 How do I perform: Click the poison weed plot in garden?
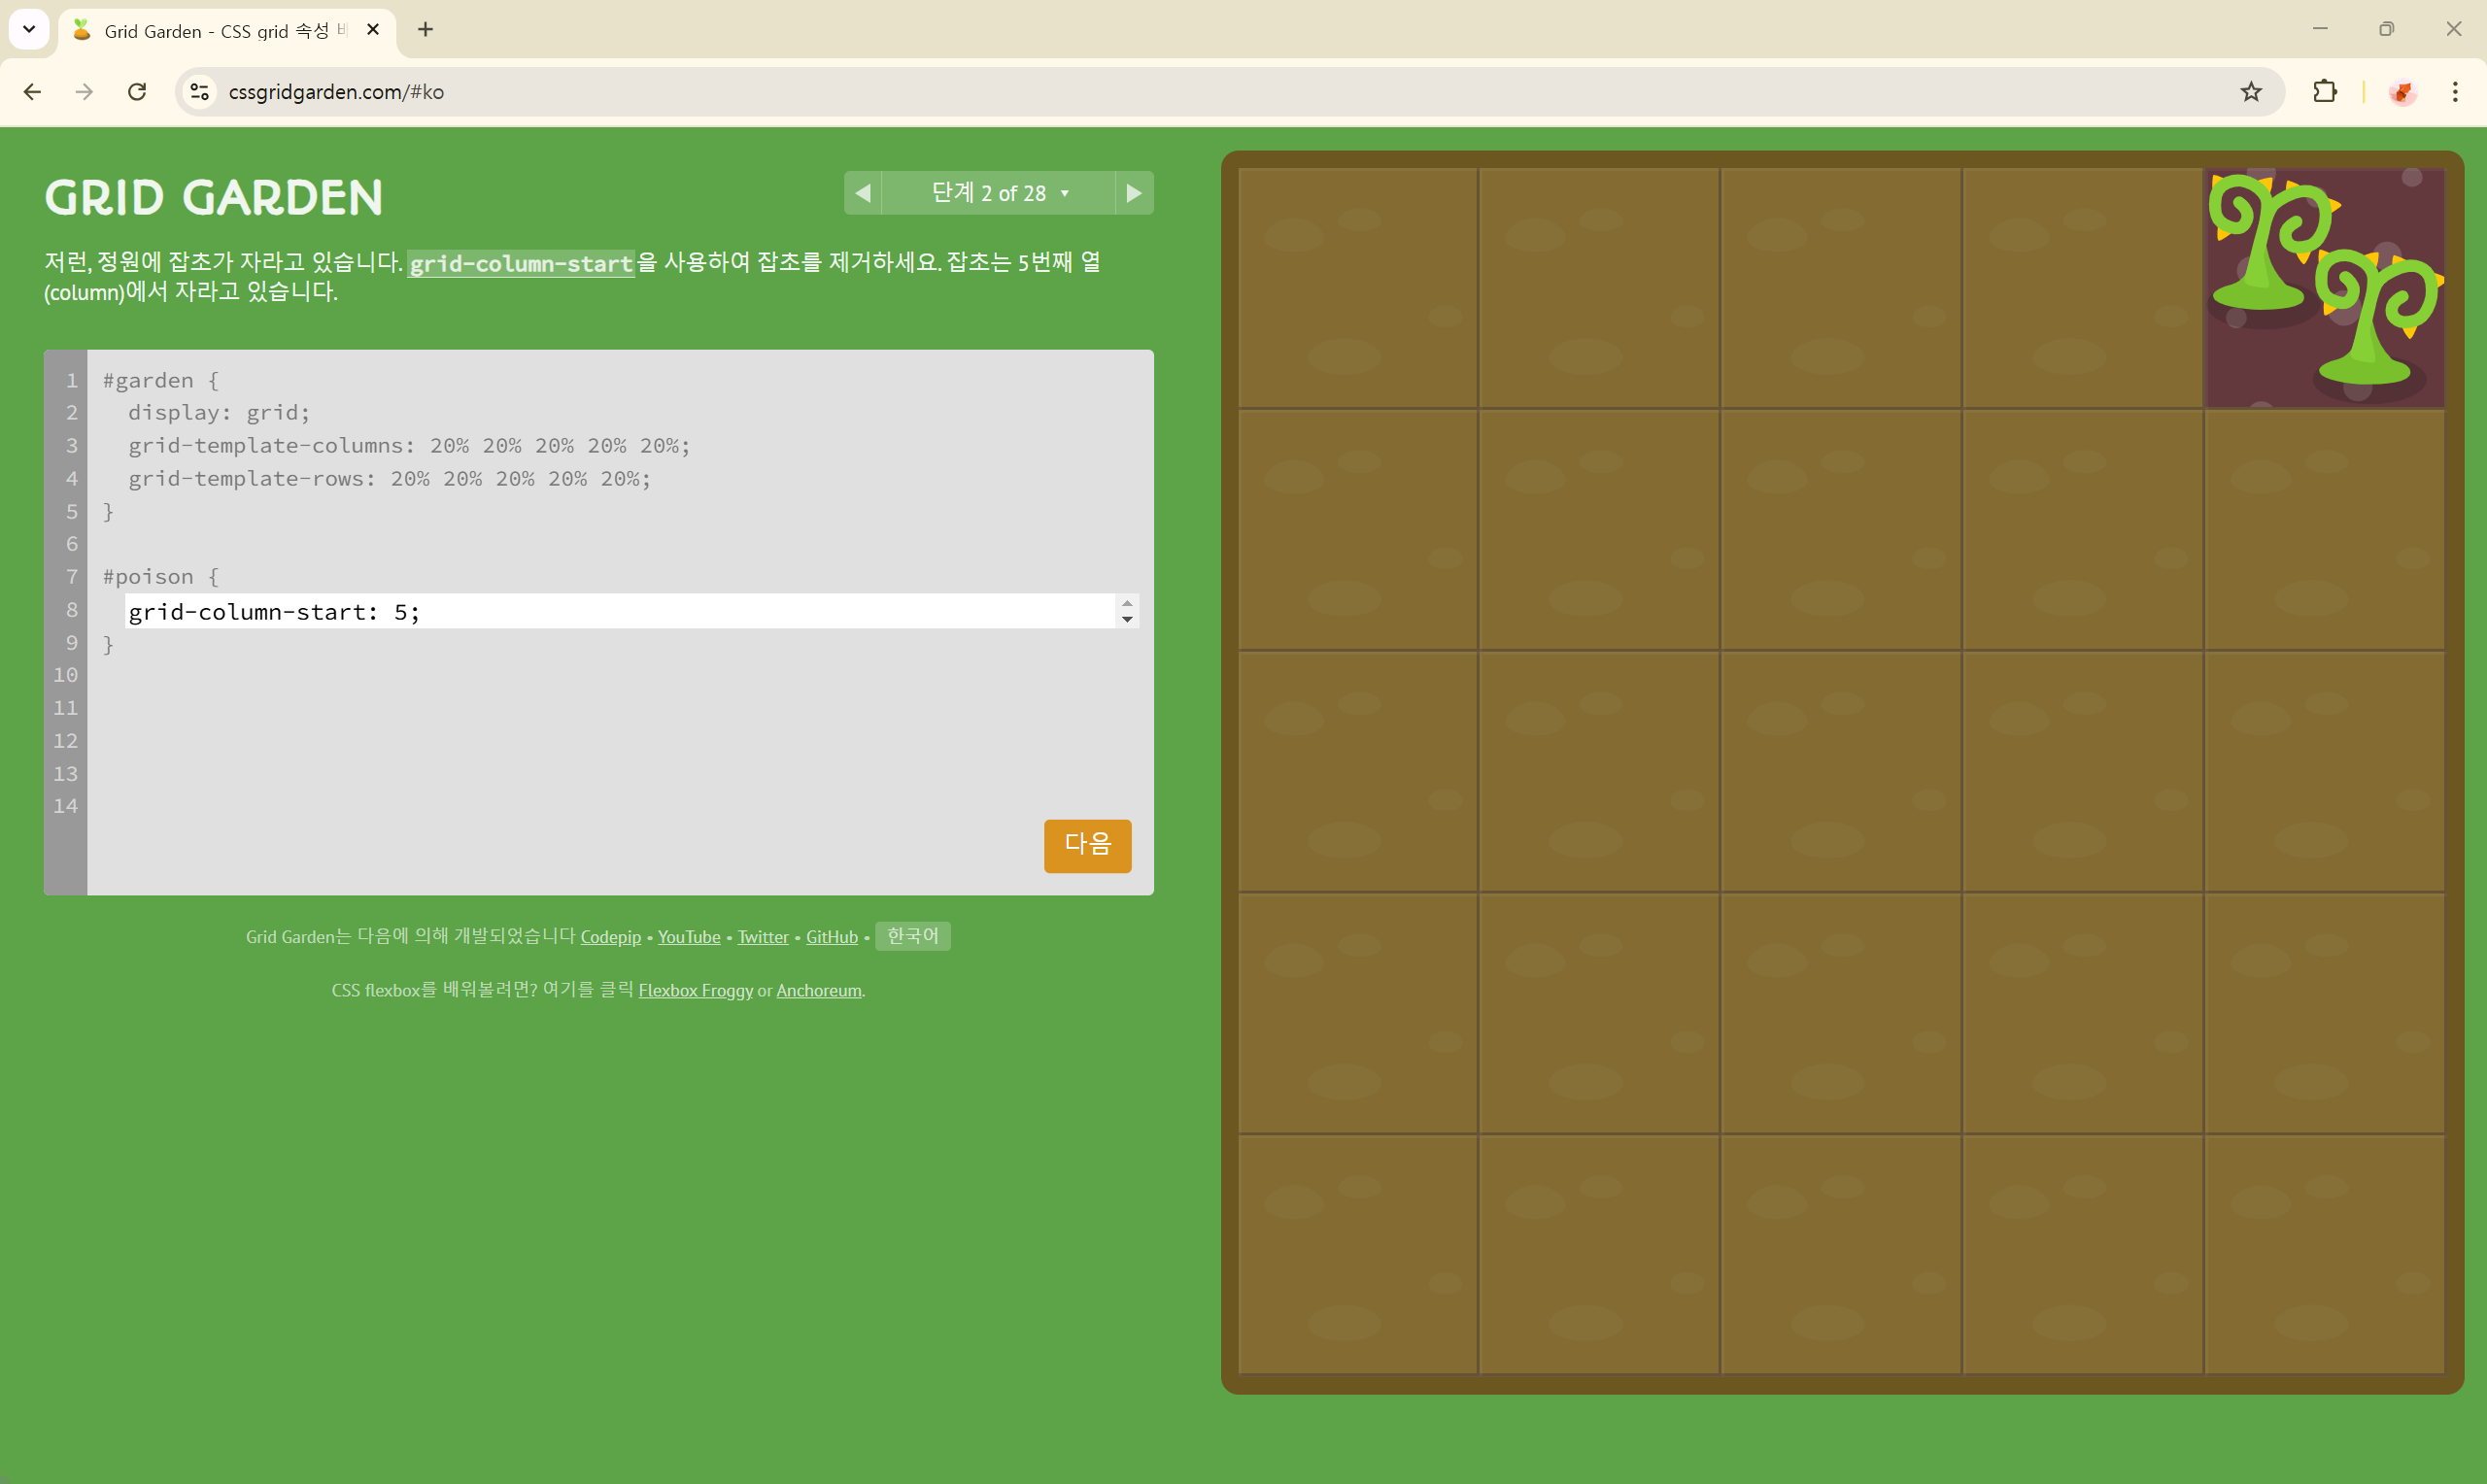tap(2324, 288)
